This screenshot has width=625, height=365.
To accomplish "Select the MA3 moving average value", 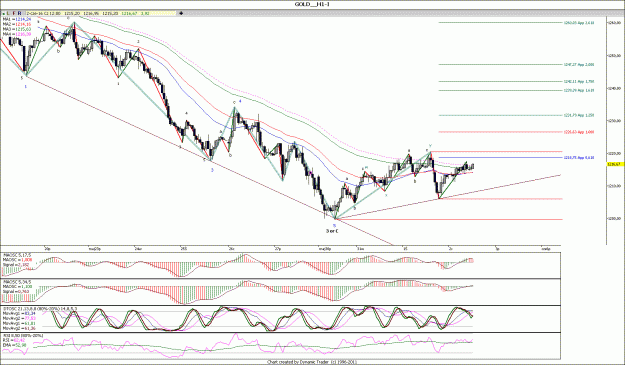I will pos(23,29).
